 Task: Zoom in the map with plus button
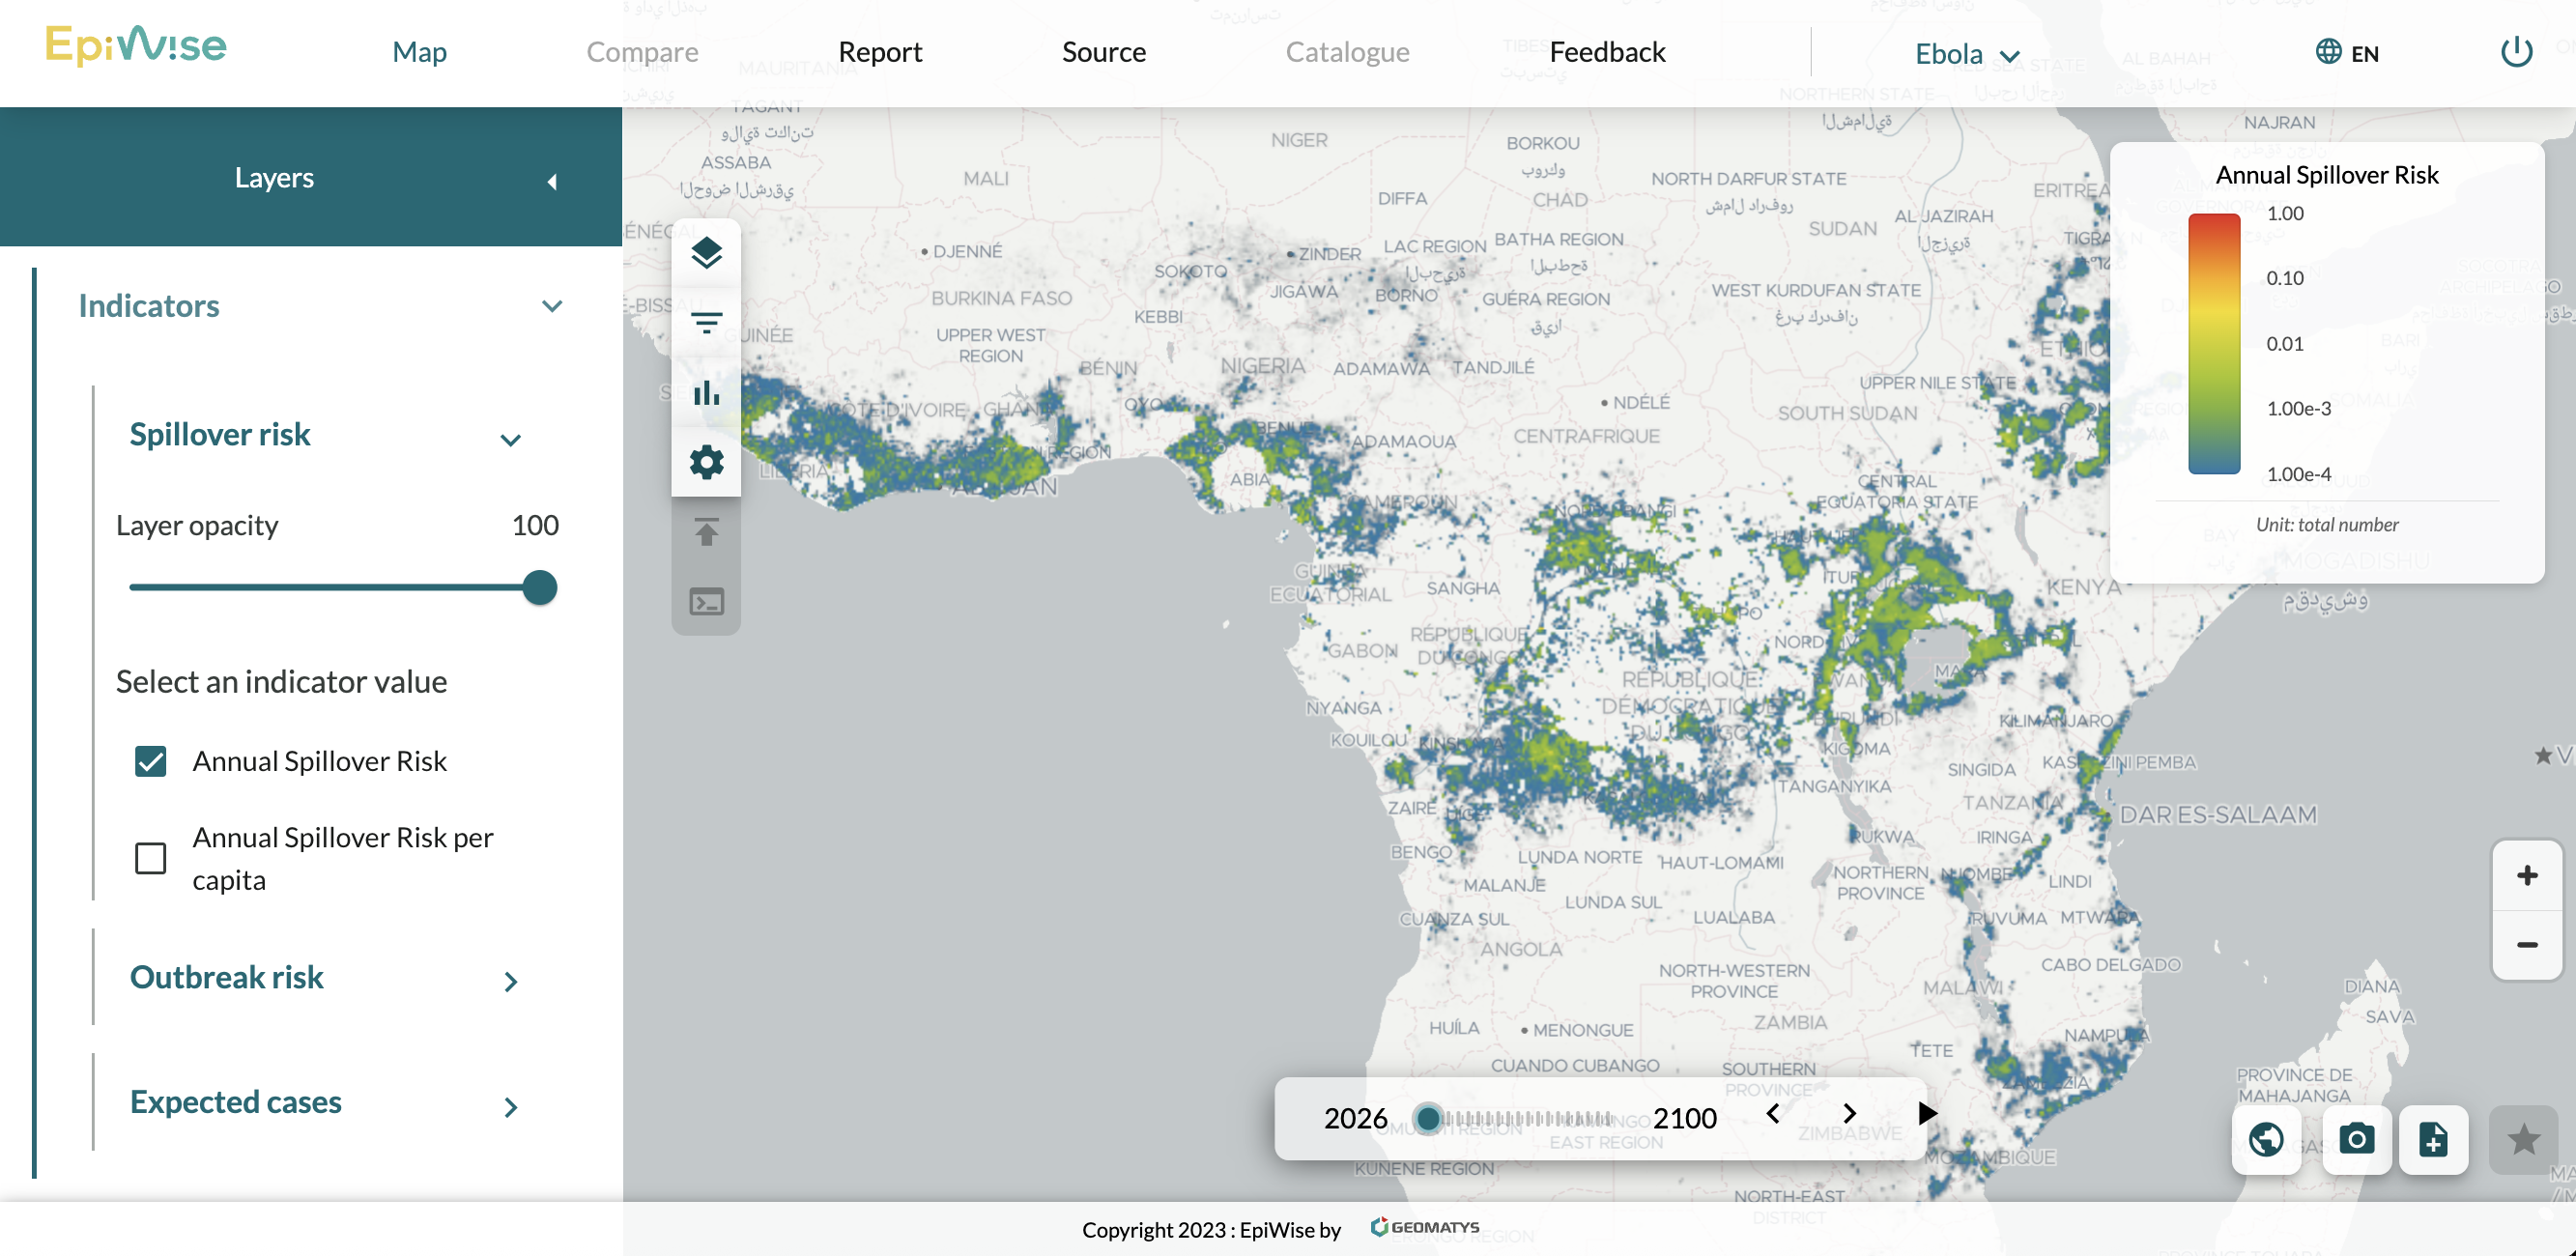click(2527, 875)
